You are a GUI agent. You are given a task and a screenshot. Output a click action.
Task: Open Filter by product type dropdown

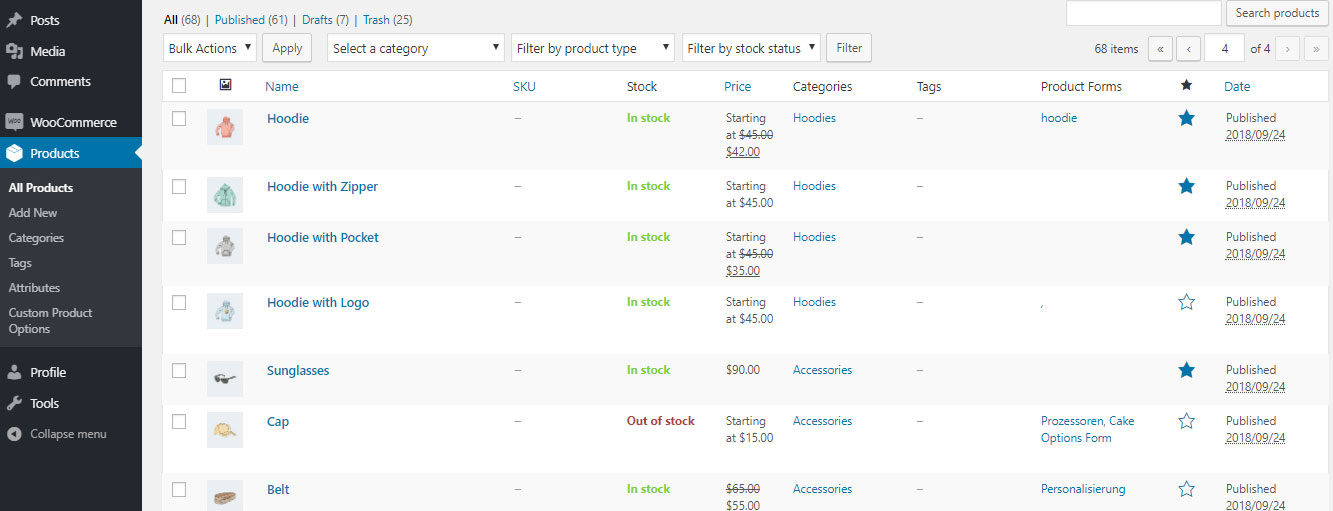[x=593, y=48]
